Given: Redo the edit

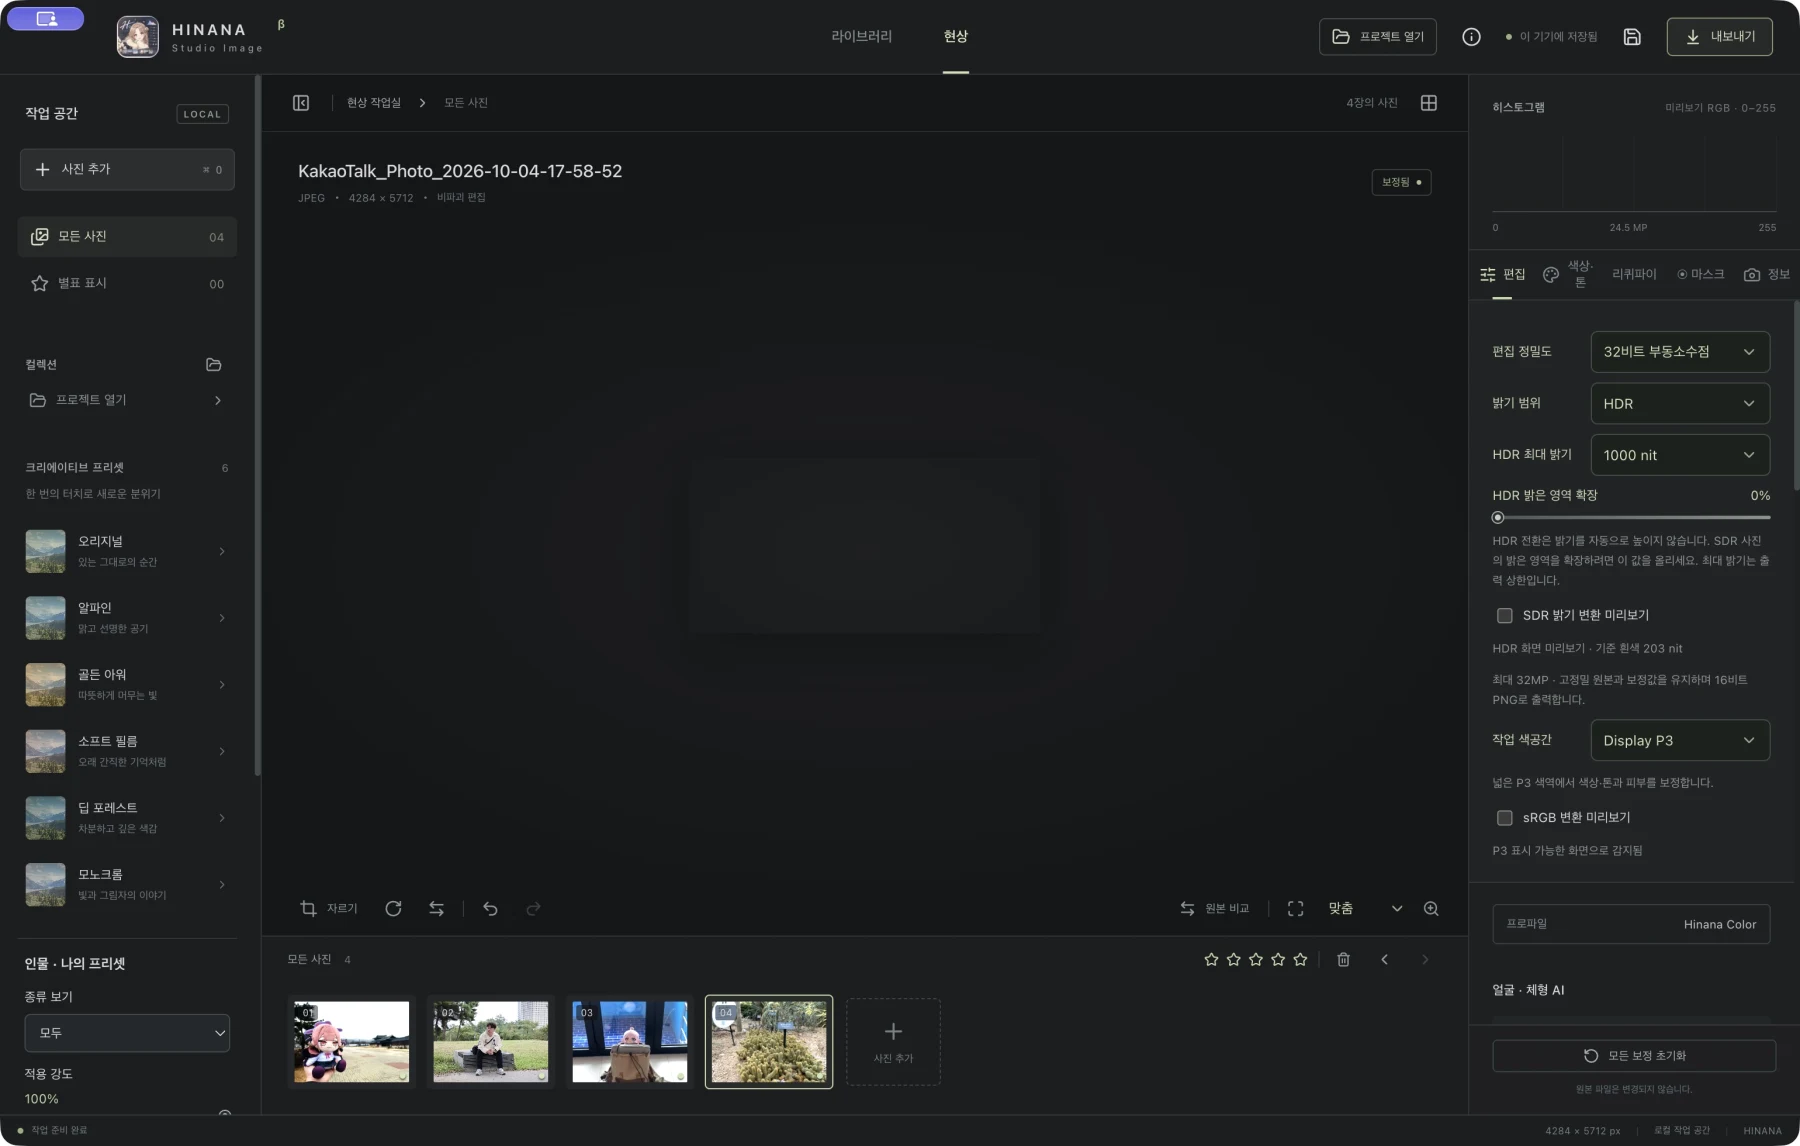Looking at the screenshot, I should coord(533,908).
